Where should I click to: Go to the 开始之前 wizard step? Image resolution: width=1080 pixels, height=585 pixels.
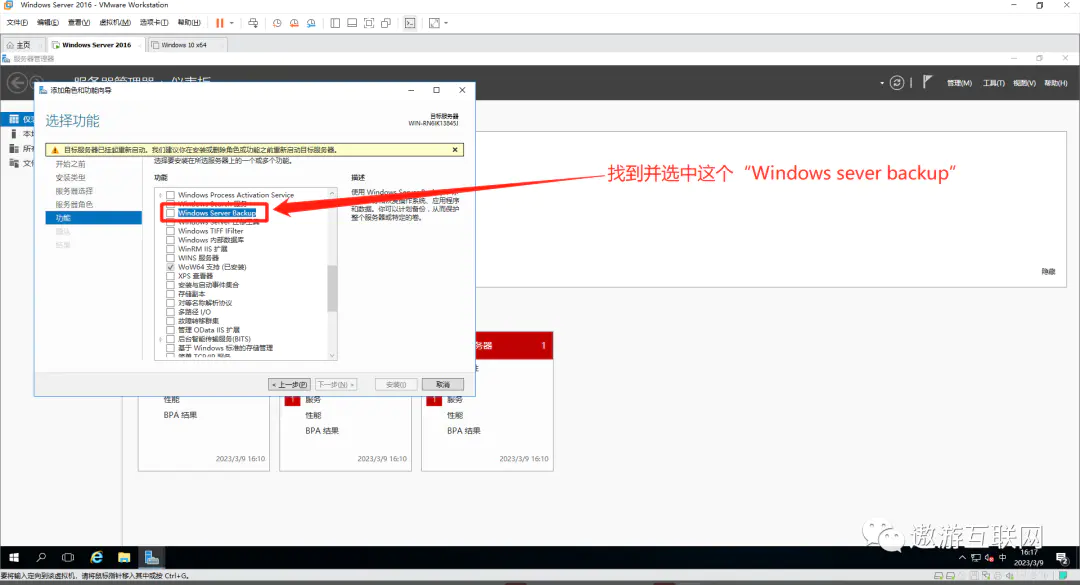[70, 164]
